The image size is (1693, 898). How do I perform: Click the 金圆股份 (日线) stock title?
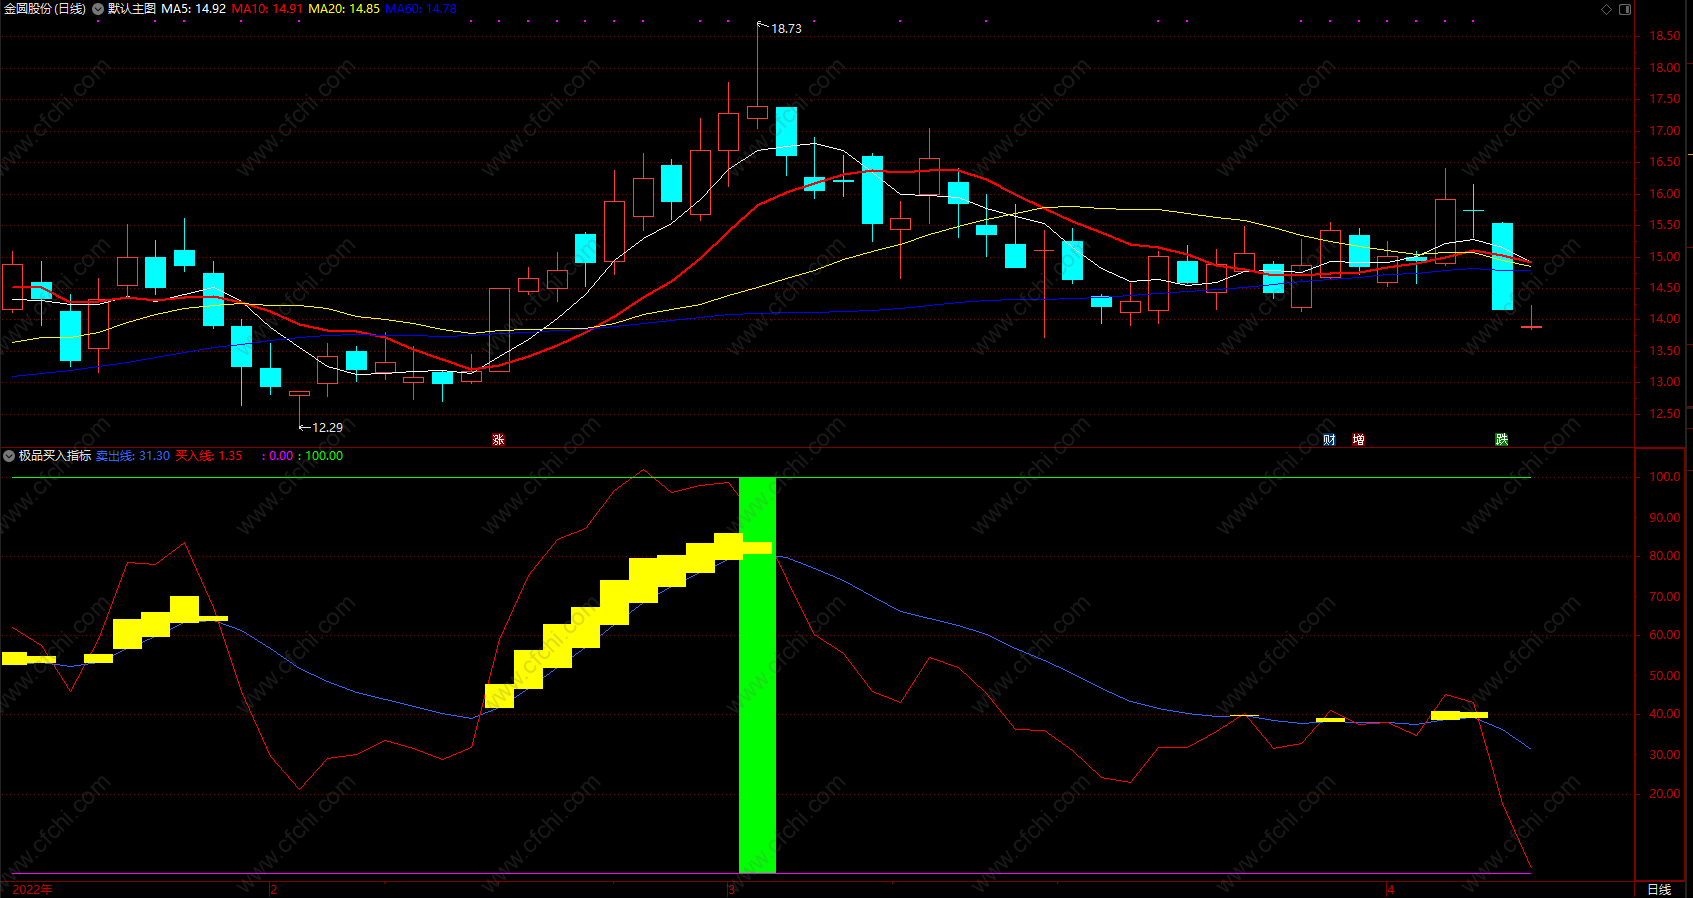pyautogui.click(x=45, y=9)
